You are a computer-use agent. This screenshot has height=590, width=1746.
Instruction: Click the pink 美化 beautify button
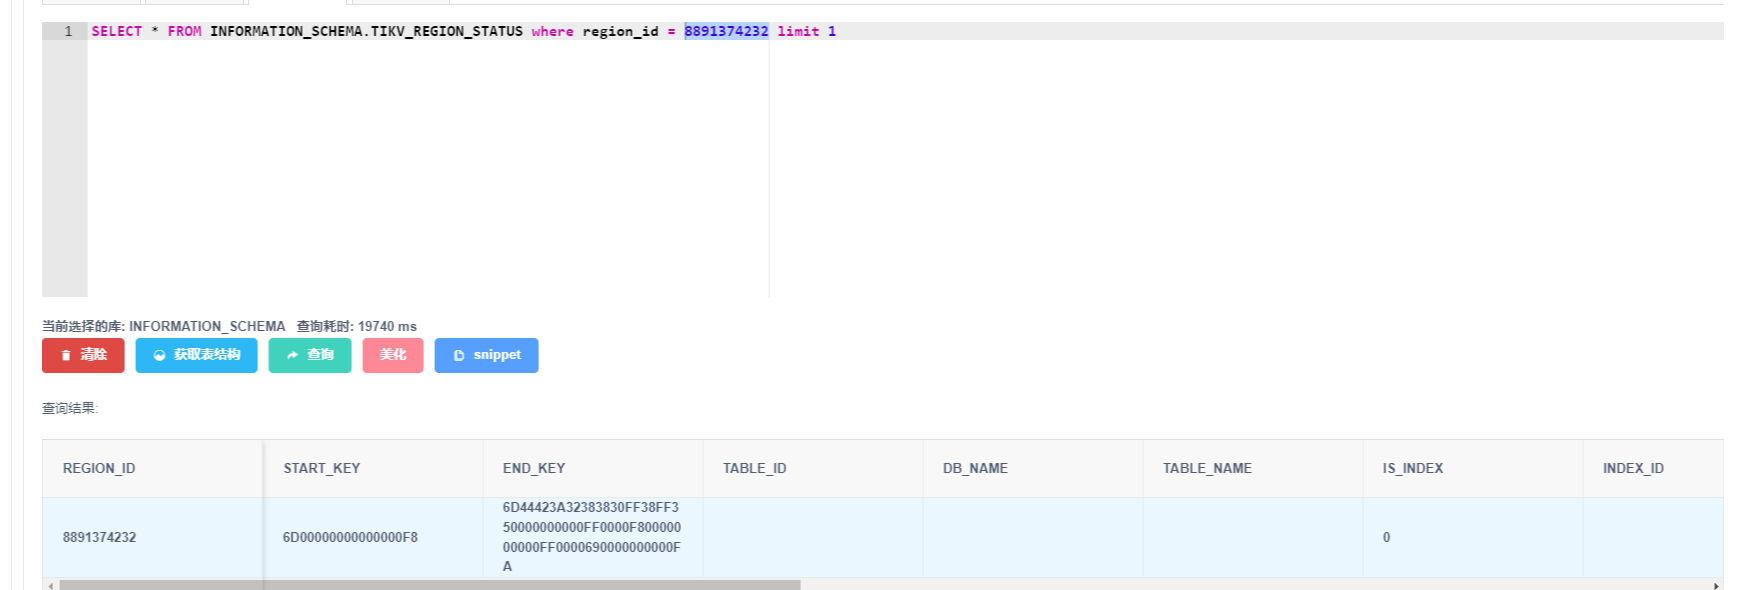[393, 355]
